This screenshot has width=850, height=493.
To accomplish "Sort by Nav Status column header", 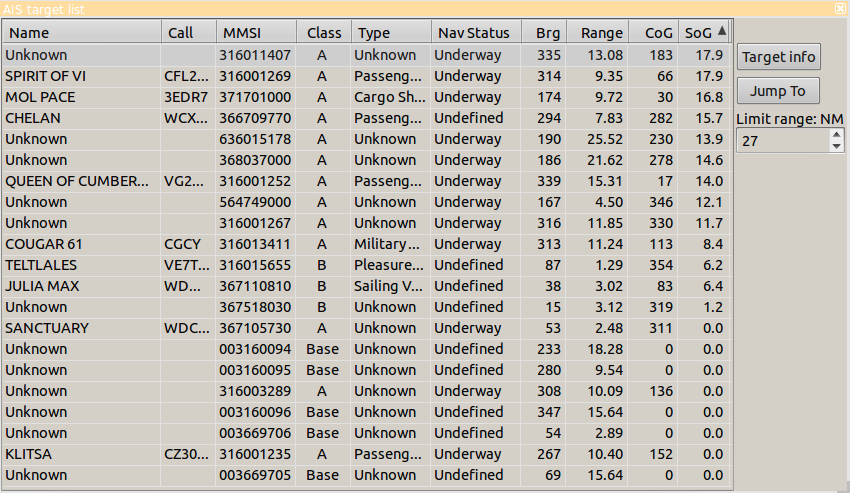I will pyautogui.click(x=475, y=33).
